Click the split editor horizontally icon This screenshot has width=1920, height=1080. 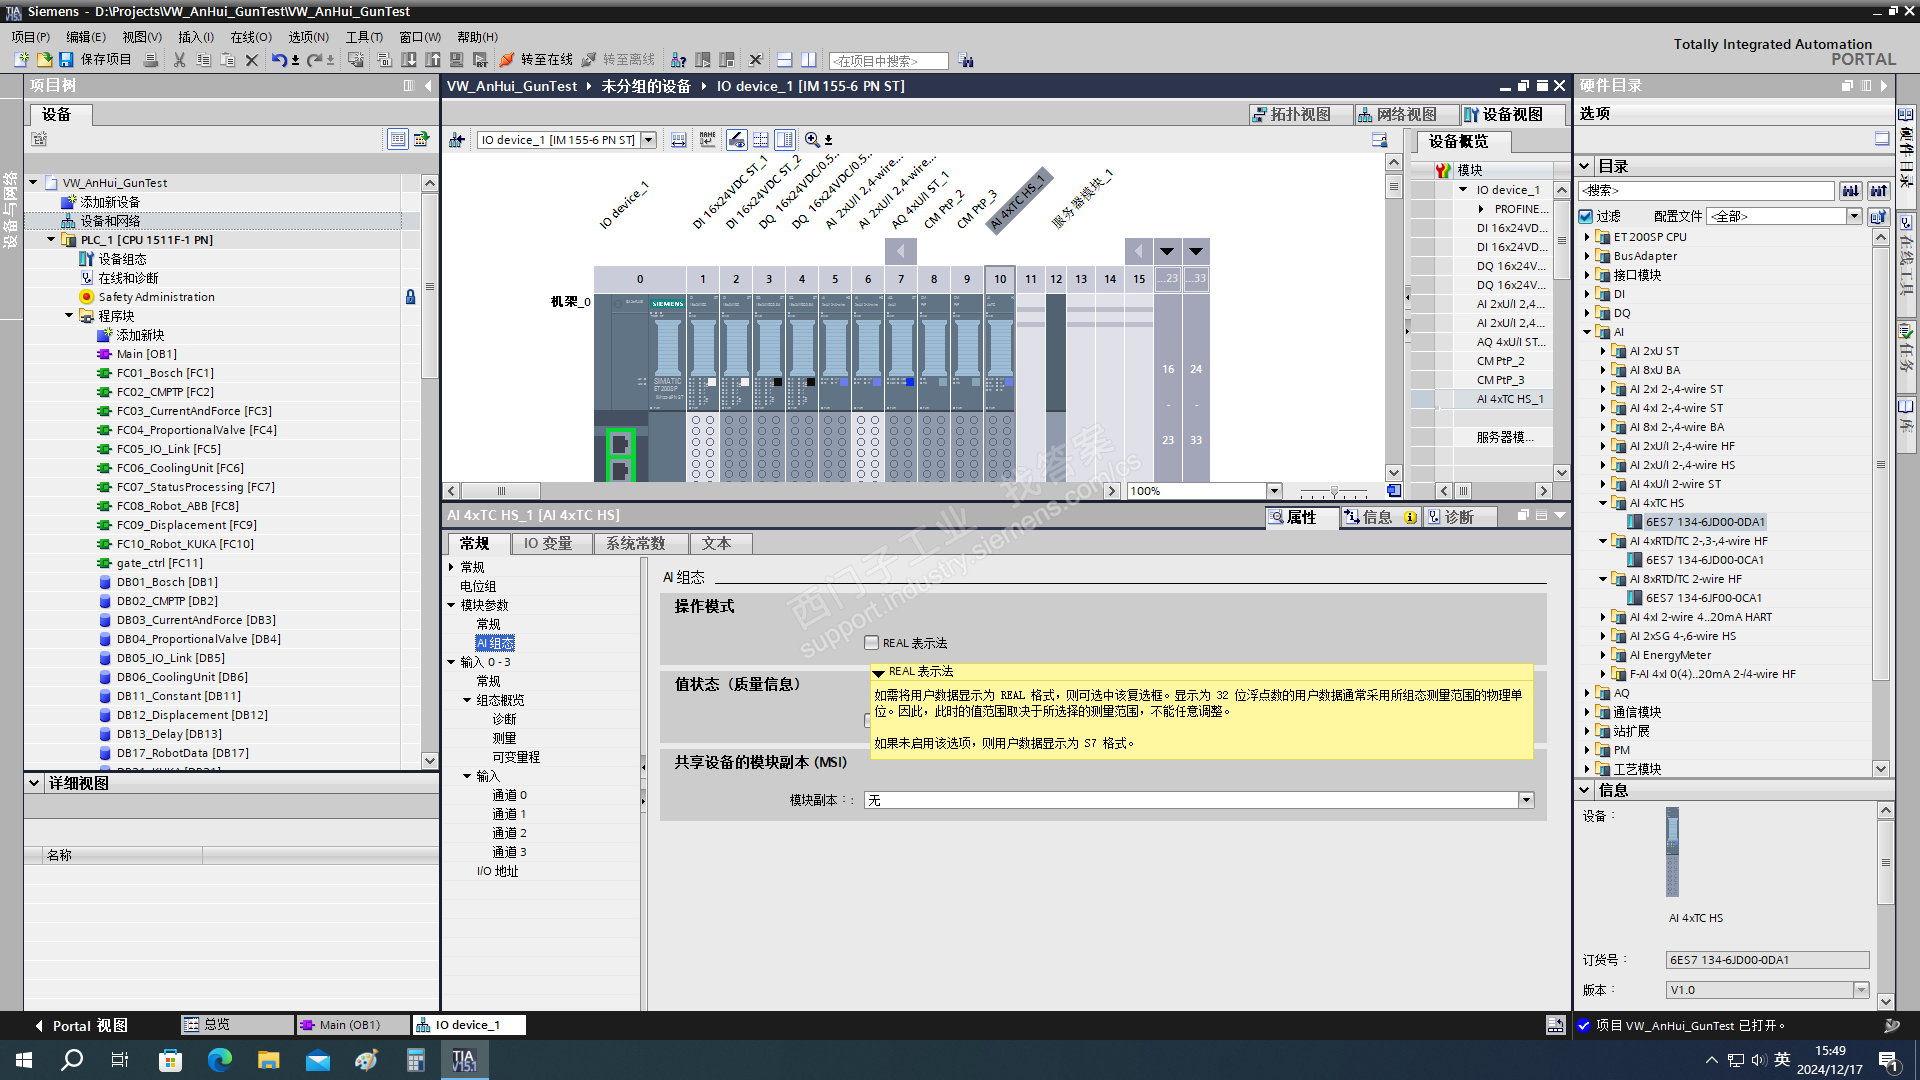785,60
